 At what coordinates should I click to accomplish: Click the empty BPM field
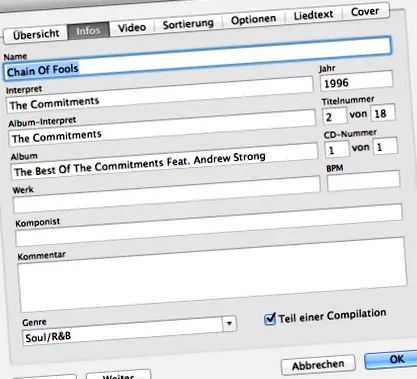363,180
